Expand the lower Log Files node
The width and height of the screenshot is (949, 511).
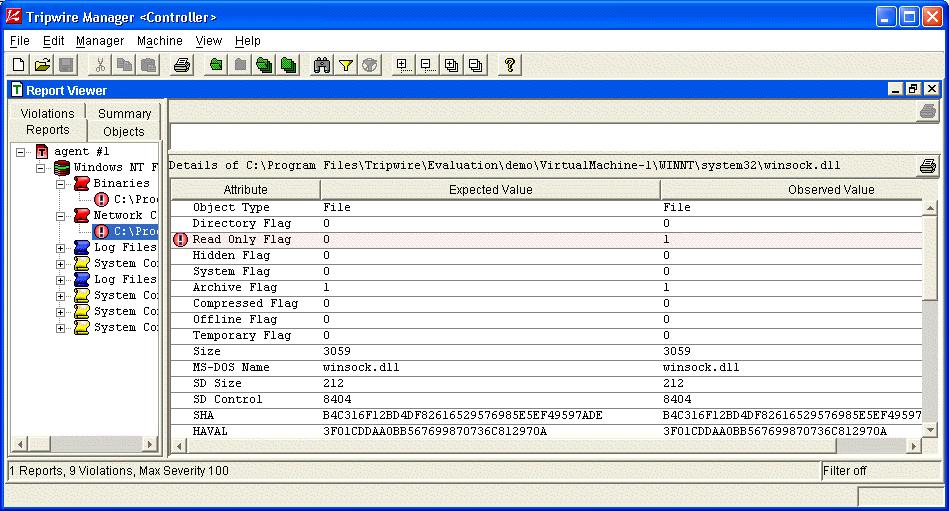(61, 280)
